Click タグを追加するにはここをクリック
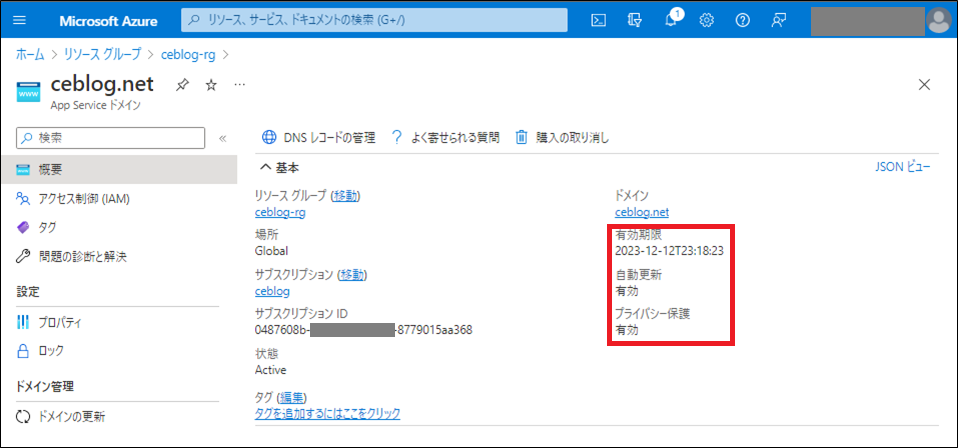958x448 pixels. pyautogui.click(x=327, y=414)
